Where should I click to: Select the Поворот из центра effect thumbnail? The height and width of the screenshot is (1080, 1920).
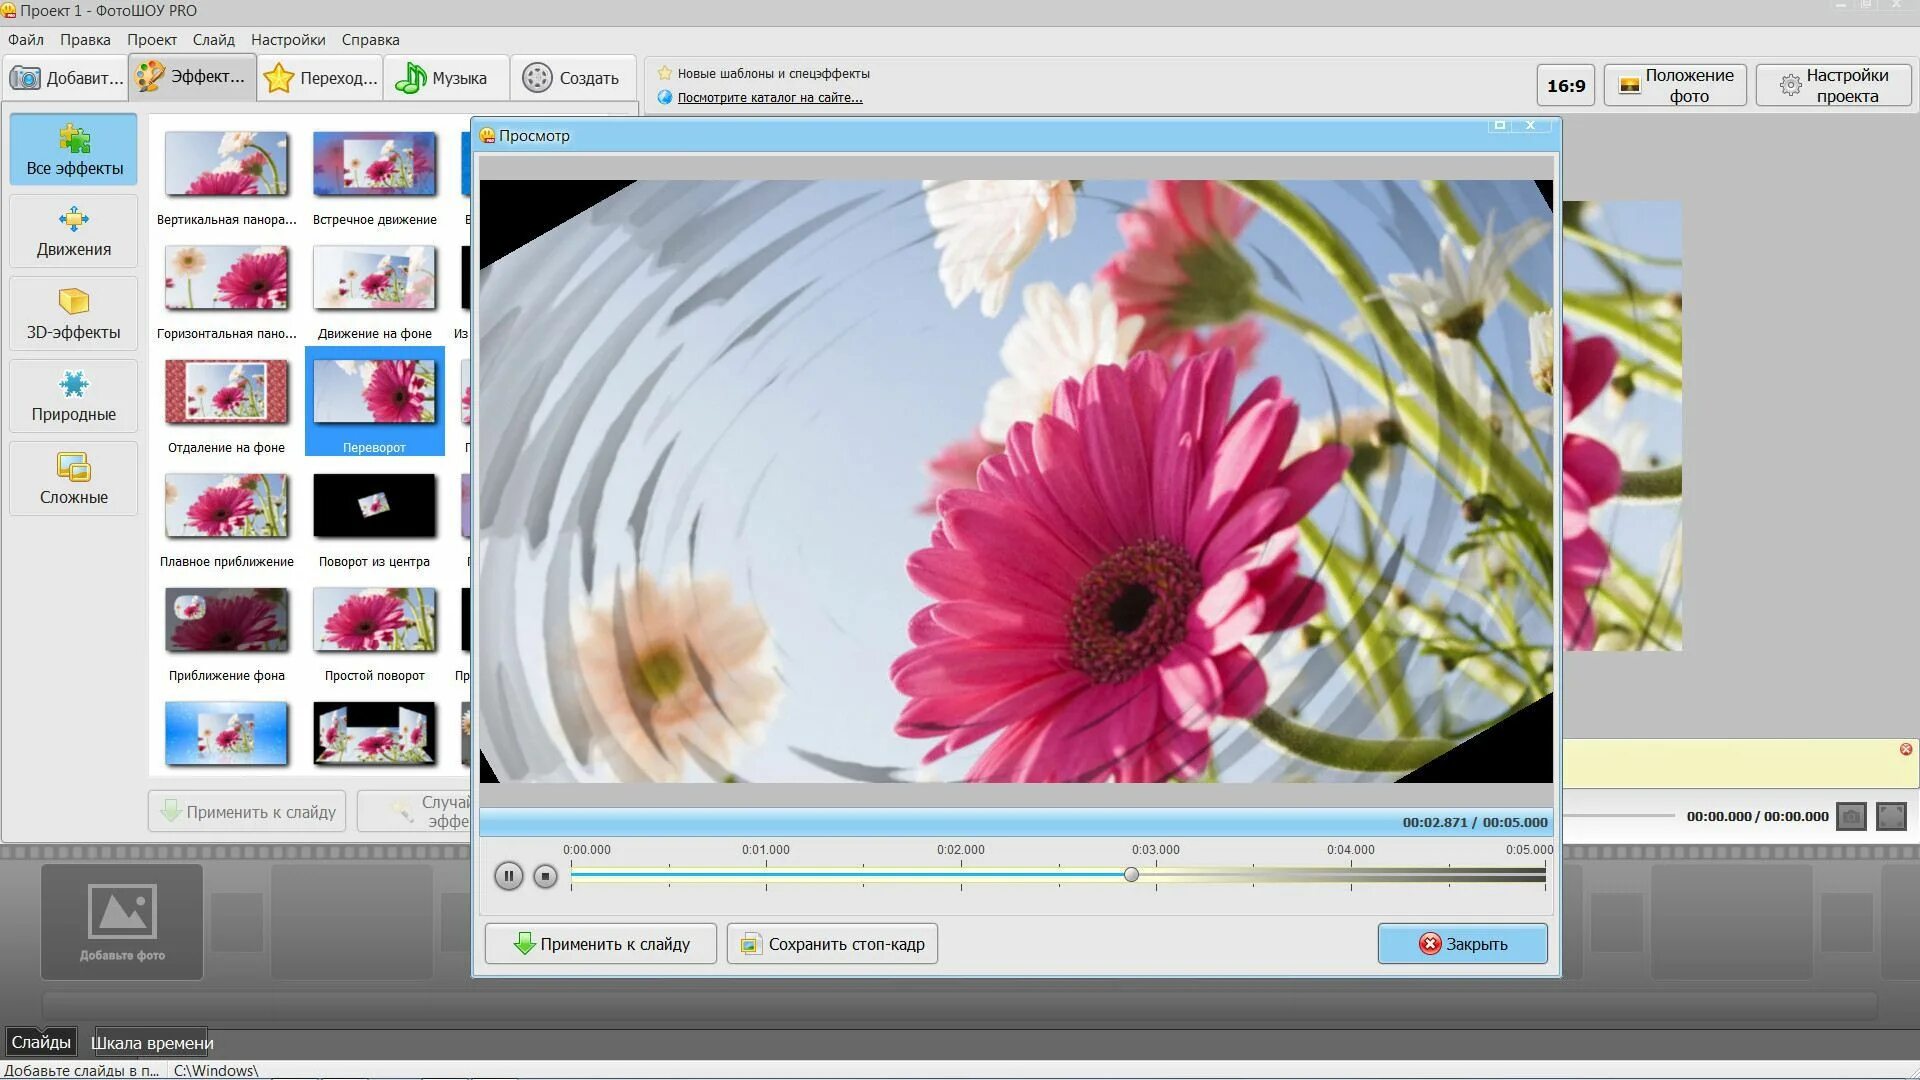click(x=374, y=507)
